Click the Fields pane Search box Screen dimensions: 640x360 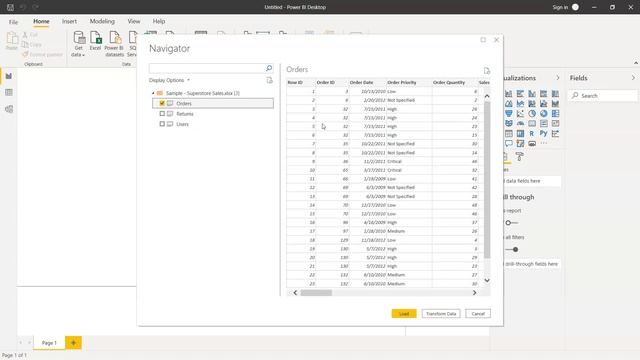point(602,96)
